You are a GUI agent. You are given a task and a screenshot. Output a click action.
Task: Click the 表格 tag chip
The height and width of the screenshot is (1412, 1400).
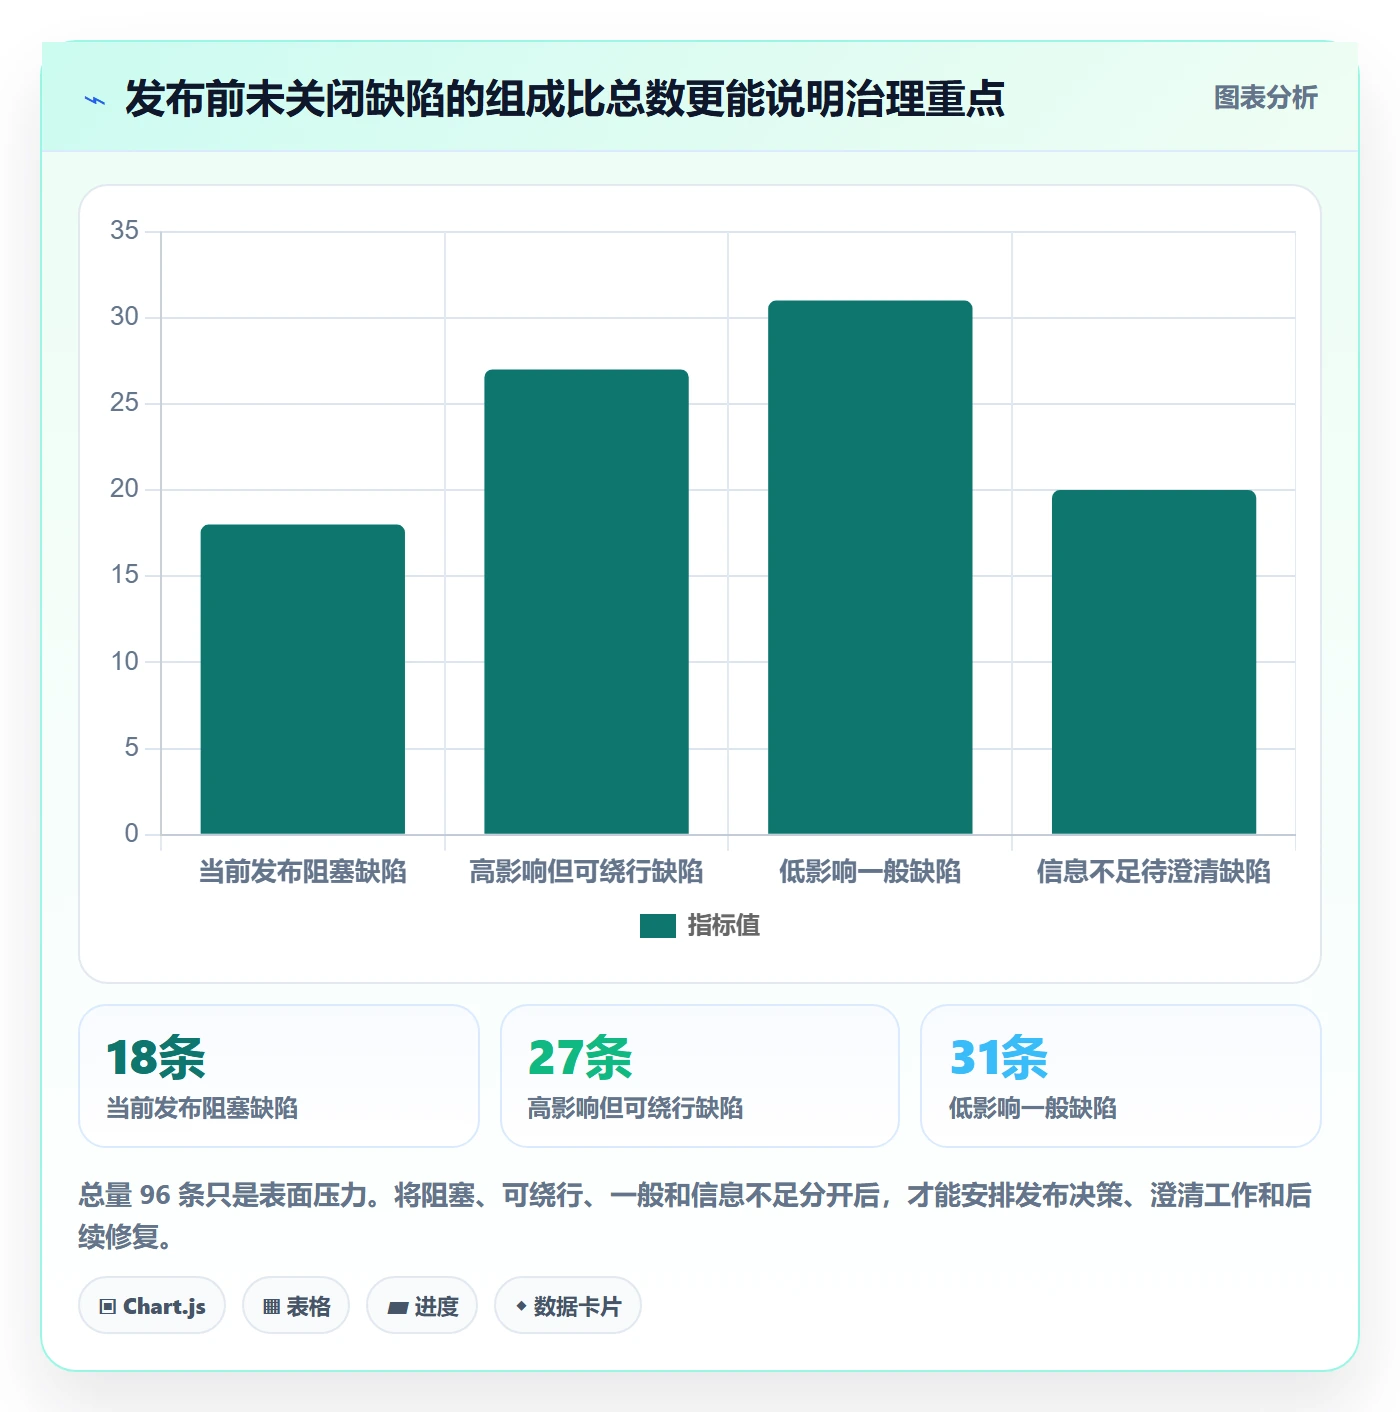point(296,1306)
